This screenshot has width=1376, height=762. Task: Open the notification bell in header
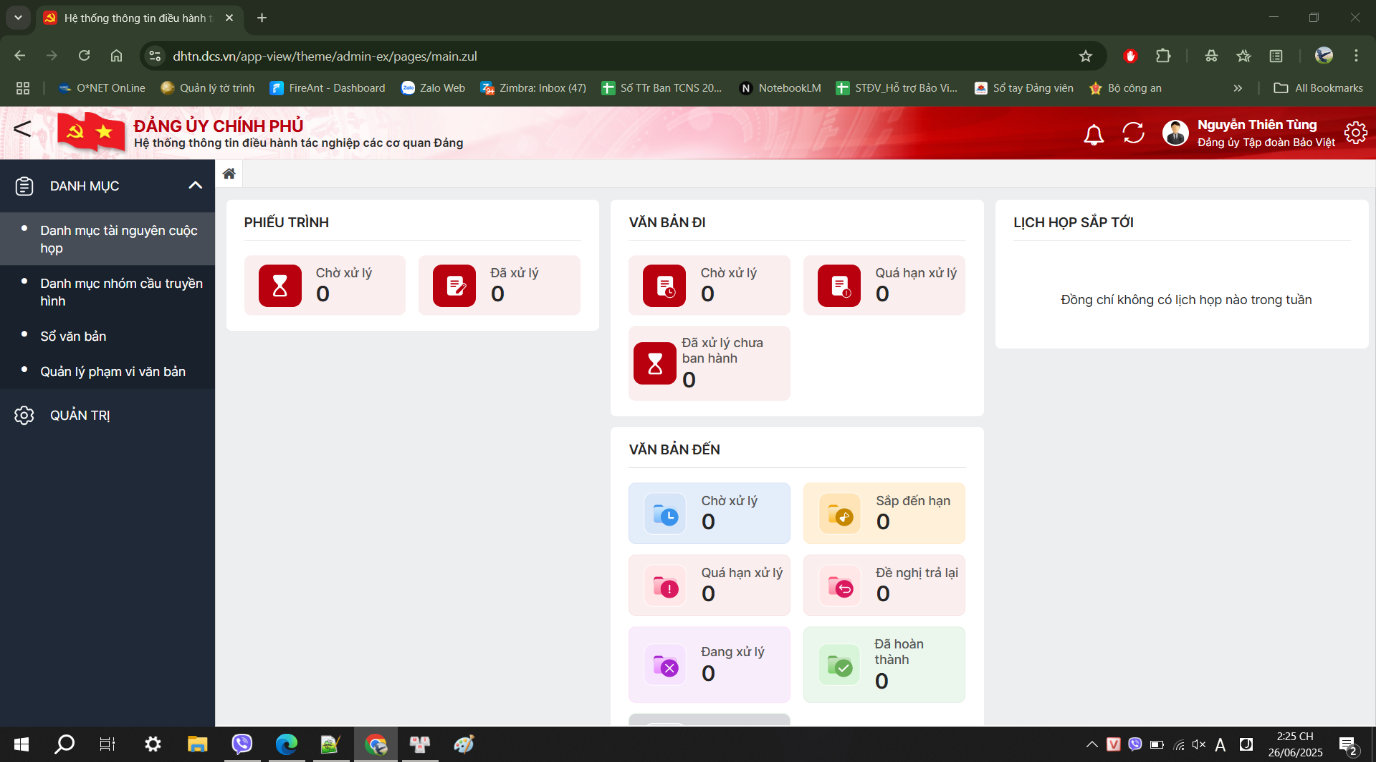click(x=1094, y=134)
